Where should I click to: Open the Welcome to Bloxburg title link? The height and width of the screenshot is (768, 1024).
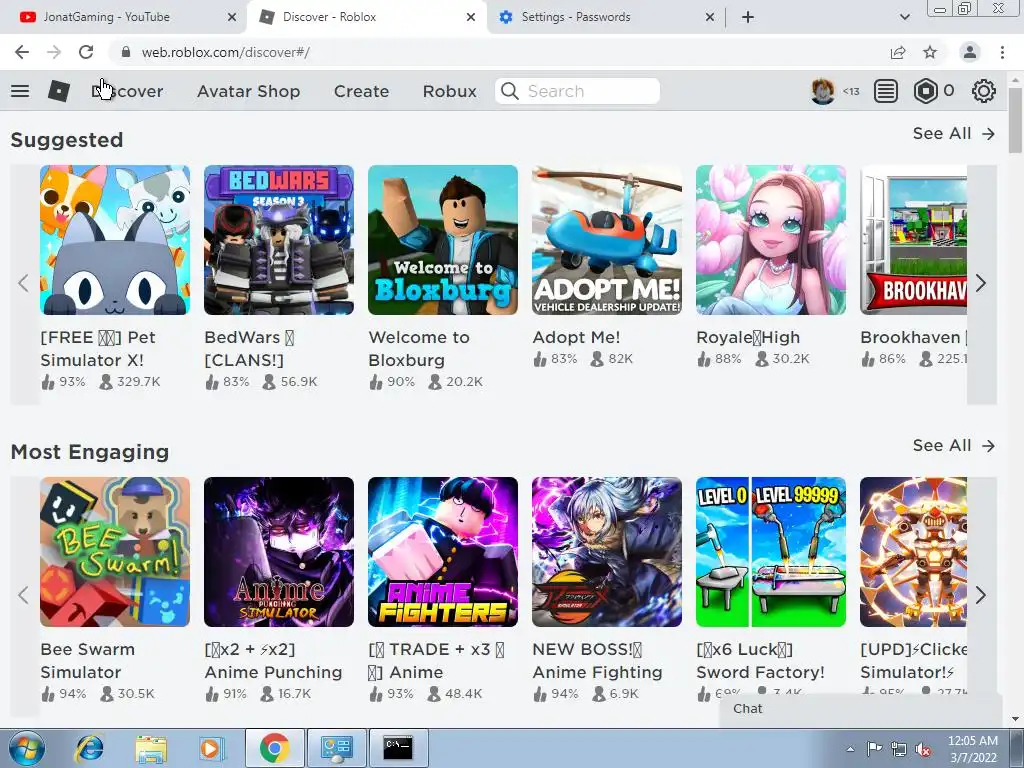tap(419, 349)
